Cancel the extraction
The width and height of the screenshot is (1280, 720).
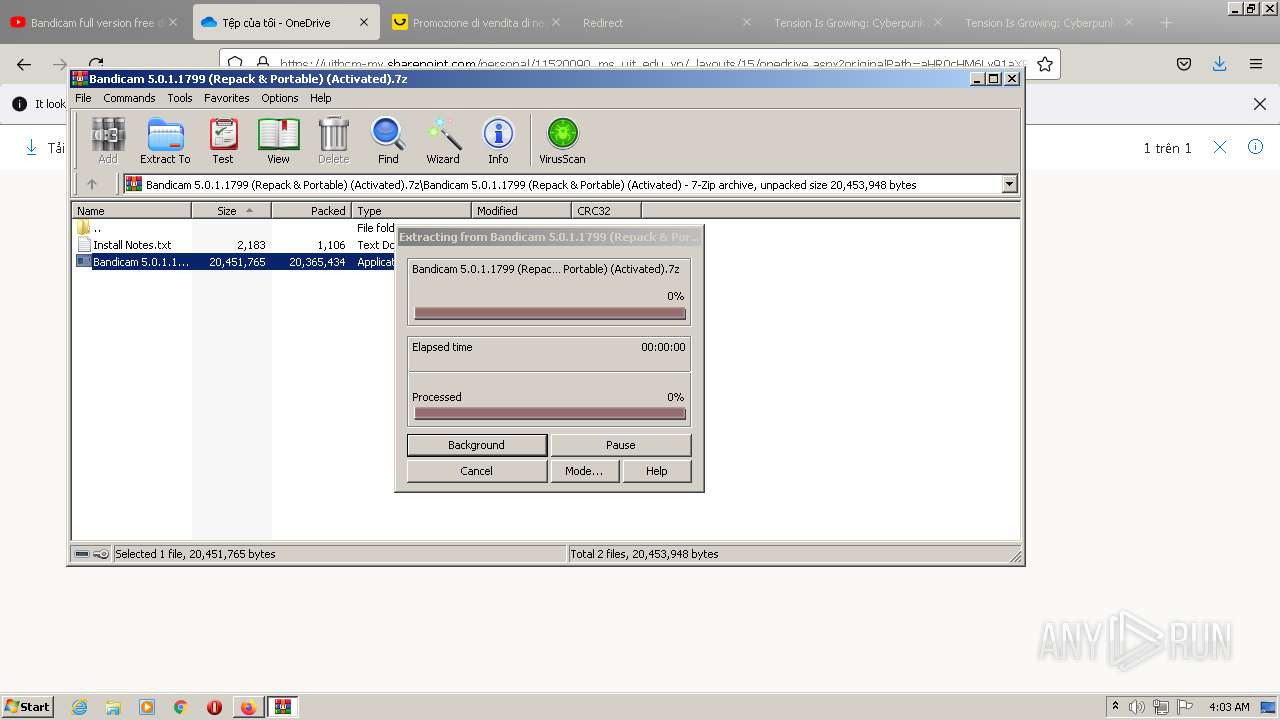(x=476, y=471)
